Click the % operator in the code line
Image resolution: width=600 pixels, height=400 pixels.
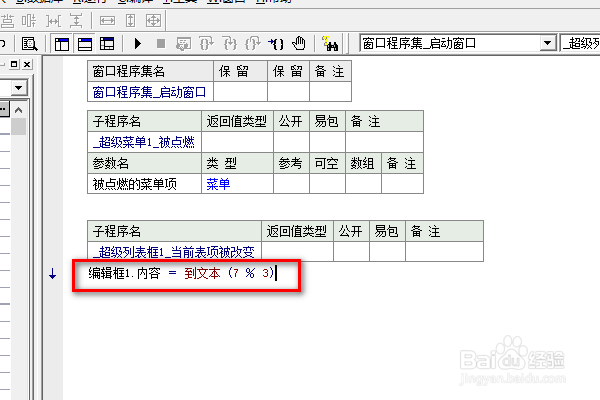tap(250, 273)
